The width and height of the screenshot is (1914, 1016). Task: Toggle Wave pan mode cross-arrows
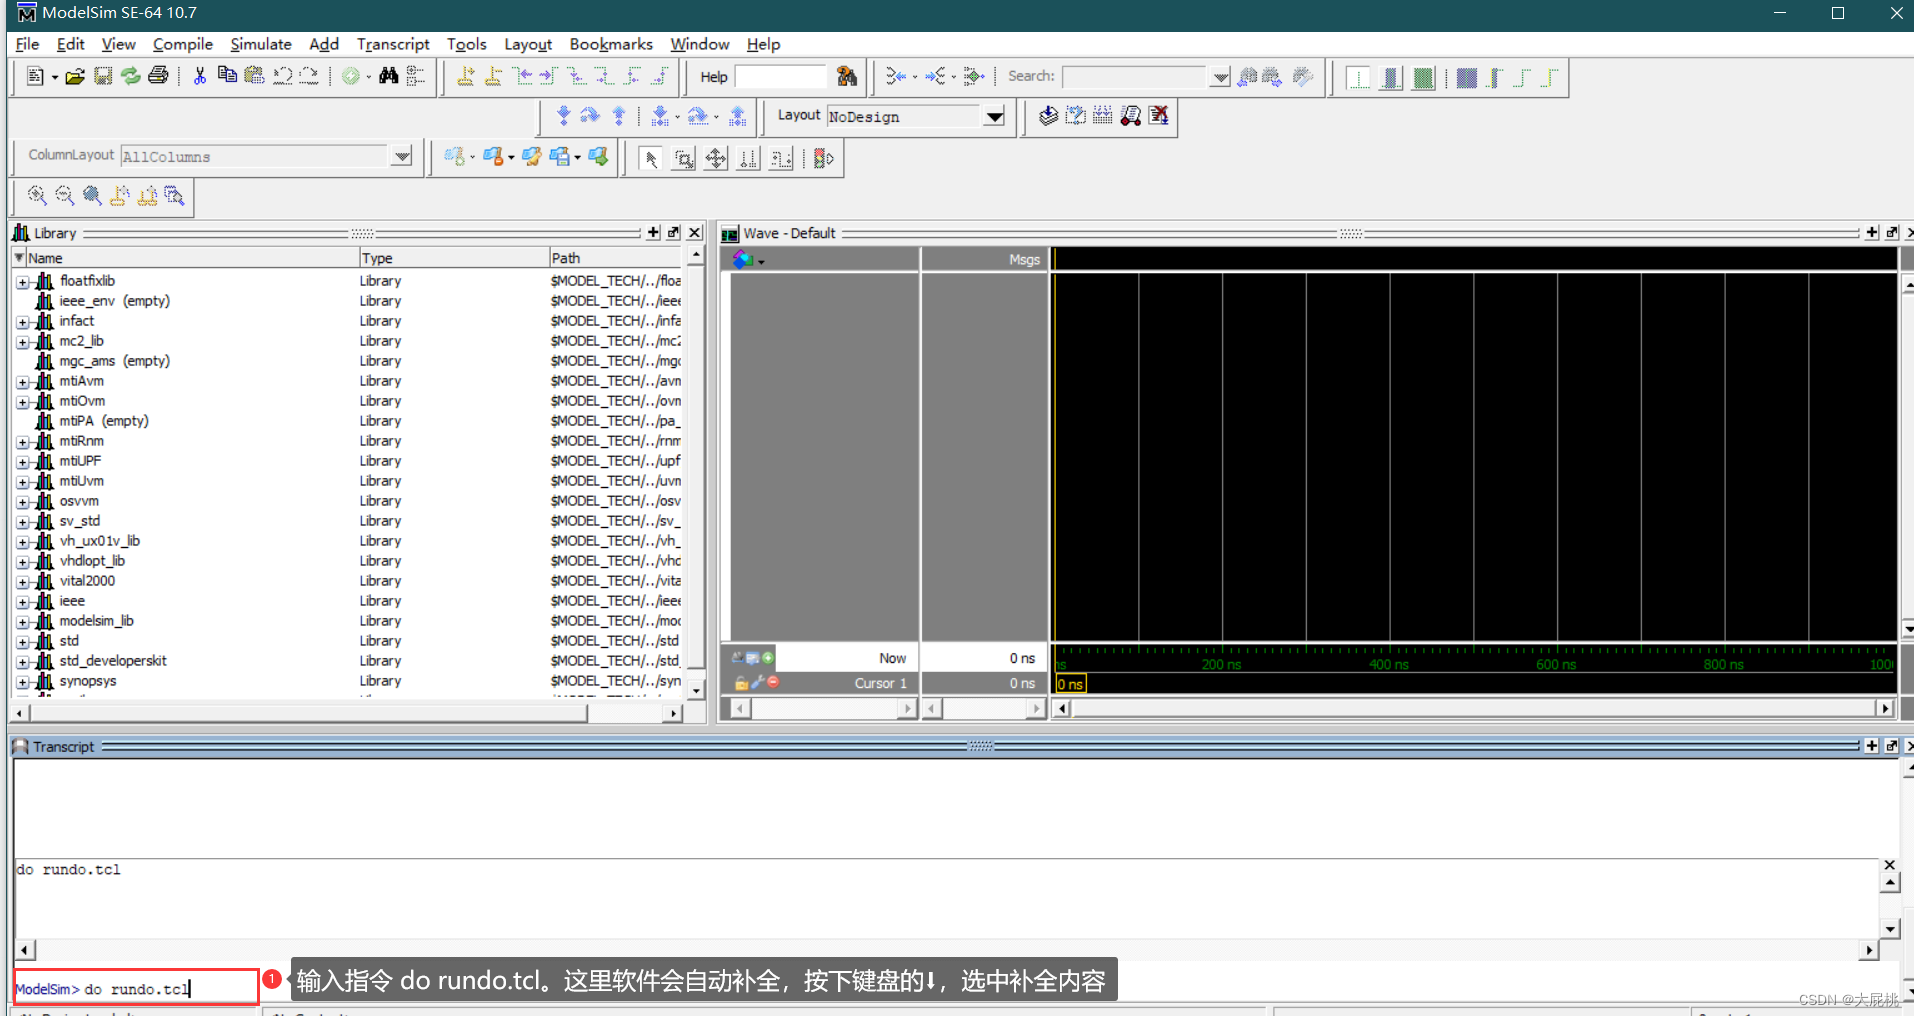click(x=716, y=159)
